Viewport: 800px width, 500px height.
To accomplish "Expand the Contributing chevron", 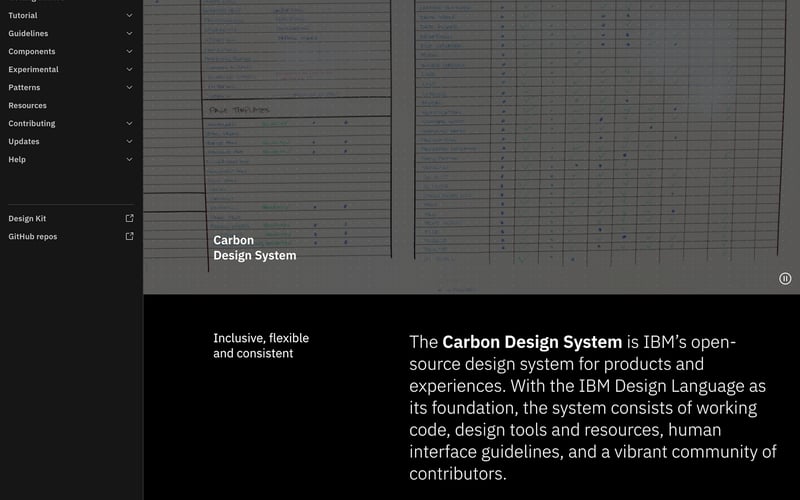I will pyautogui.click(x=130, y=123).
